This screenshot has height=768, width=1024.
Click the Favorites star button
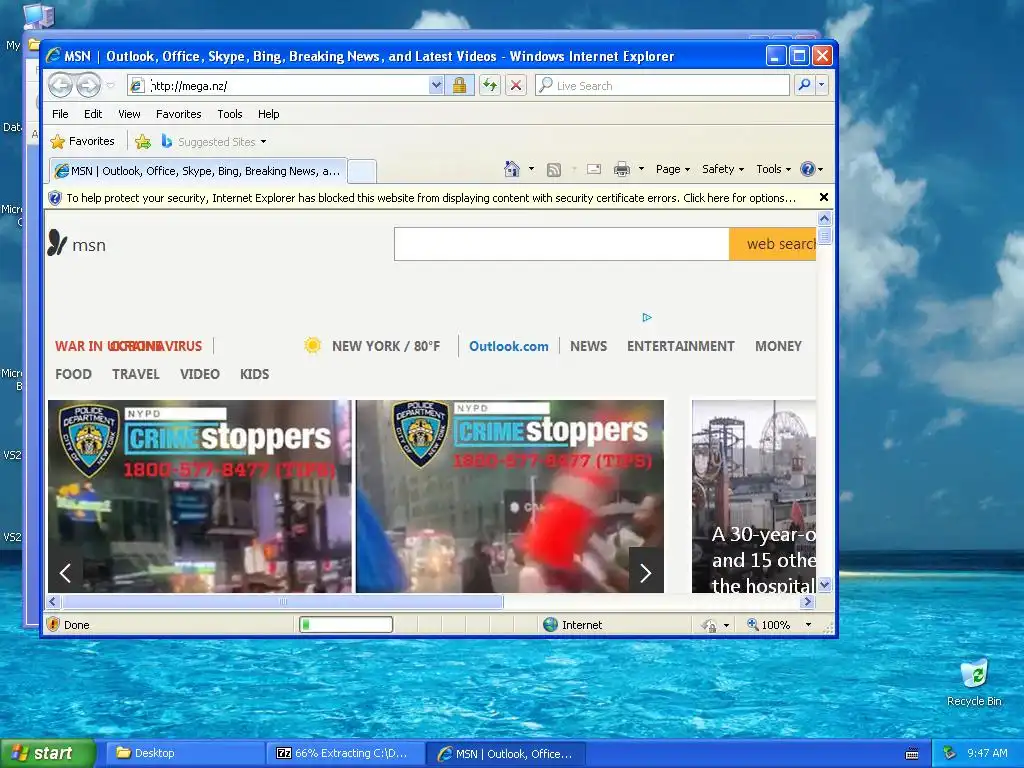click(x=83, y=141)
